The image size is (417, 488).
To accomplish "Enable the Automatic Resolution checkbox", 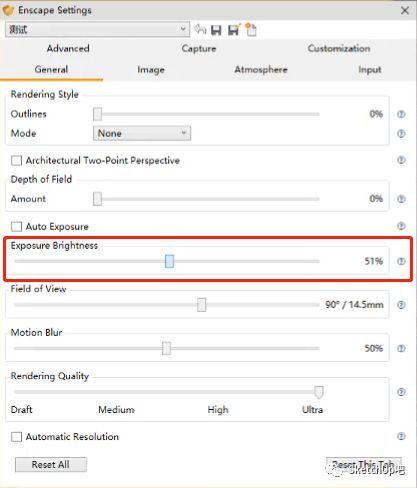I will tap(16, 437).
